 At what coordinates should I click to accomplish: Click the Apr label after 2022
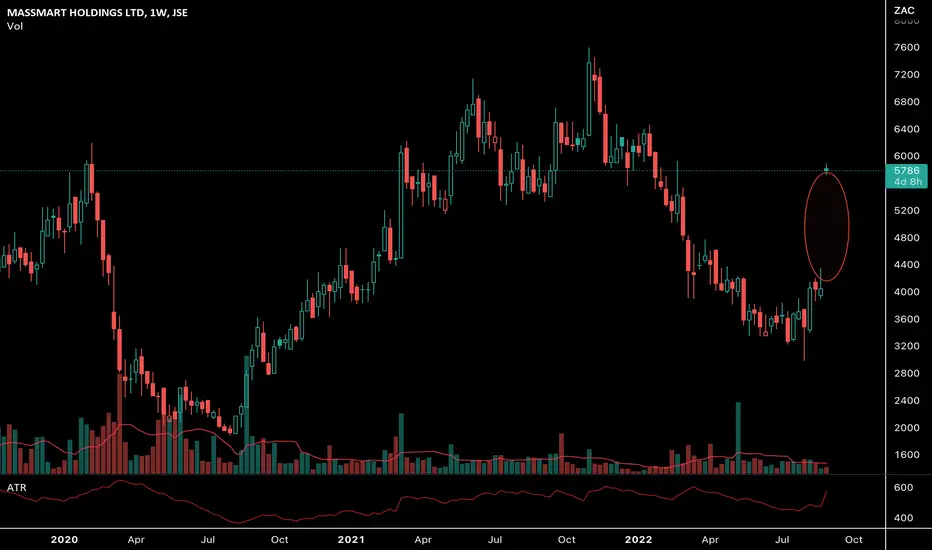[710, 540]
